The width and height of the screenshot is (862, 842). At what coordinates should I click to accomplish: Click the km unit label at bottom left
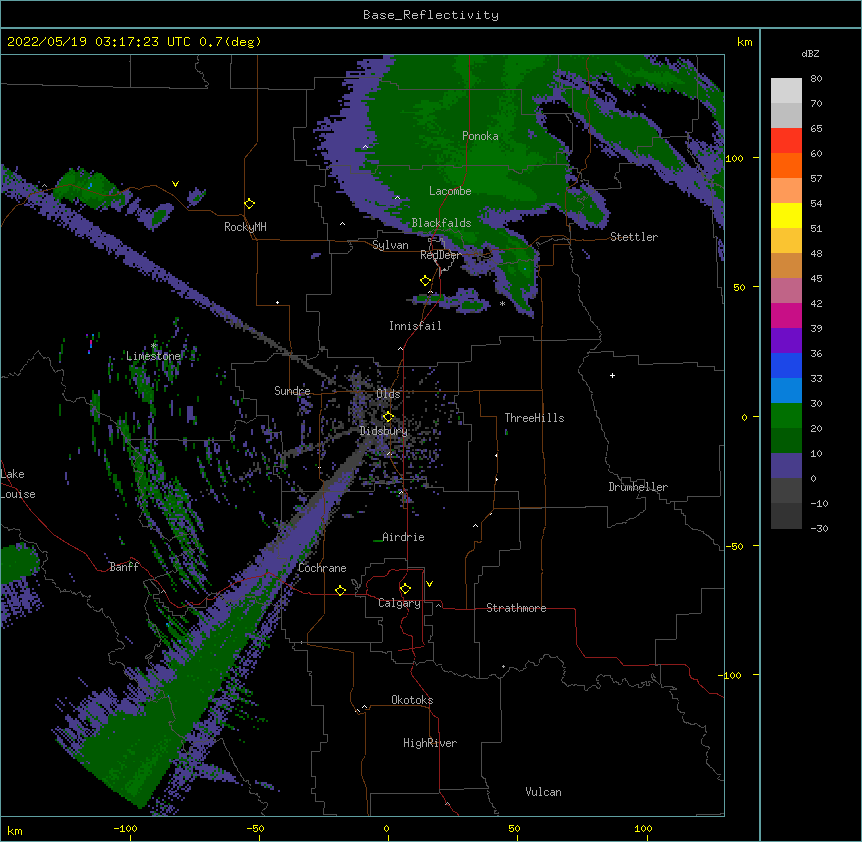(14, 830)
